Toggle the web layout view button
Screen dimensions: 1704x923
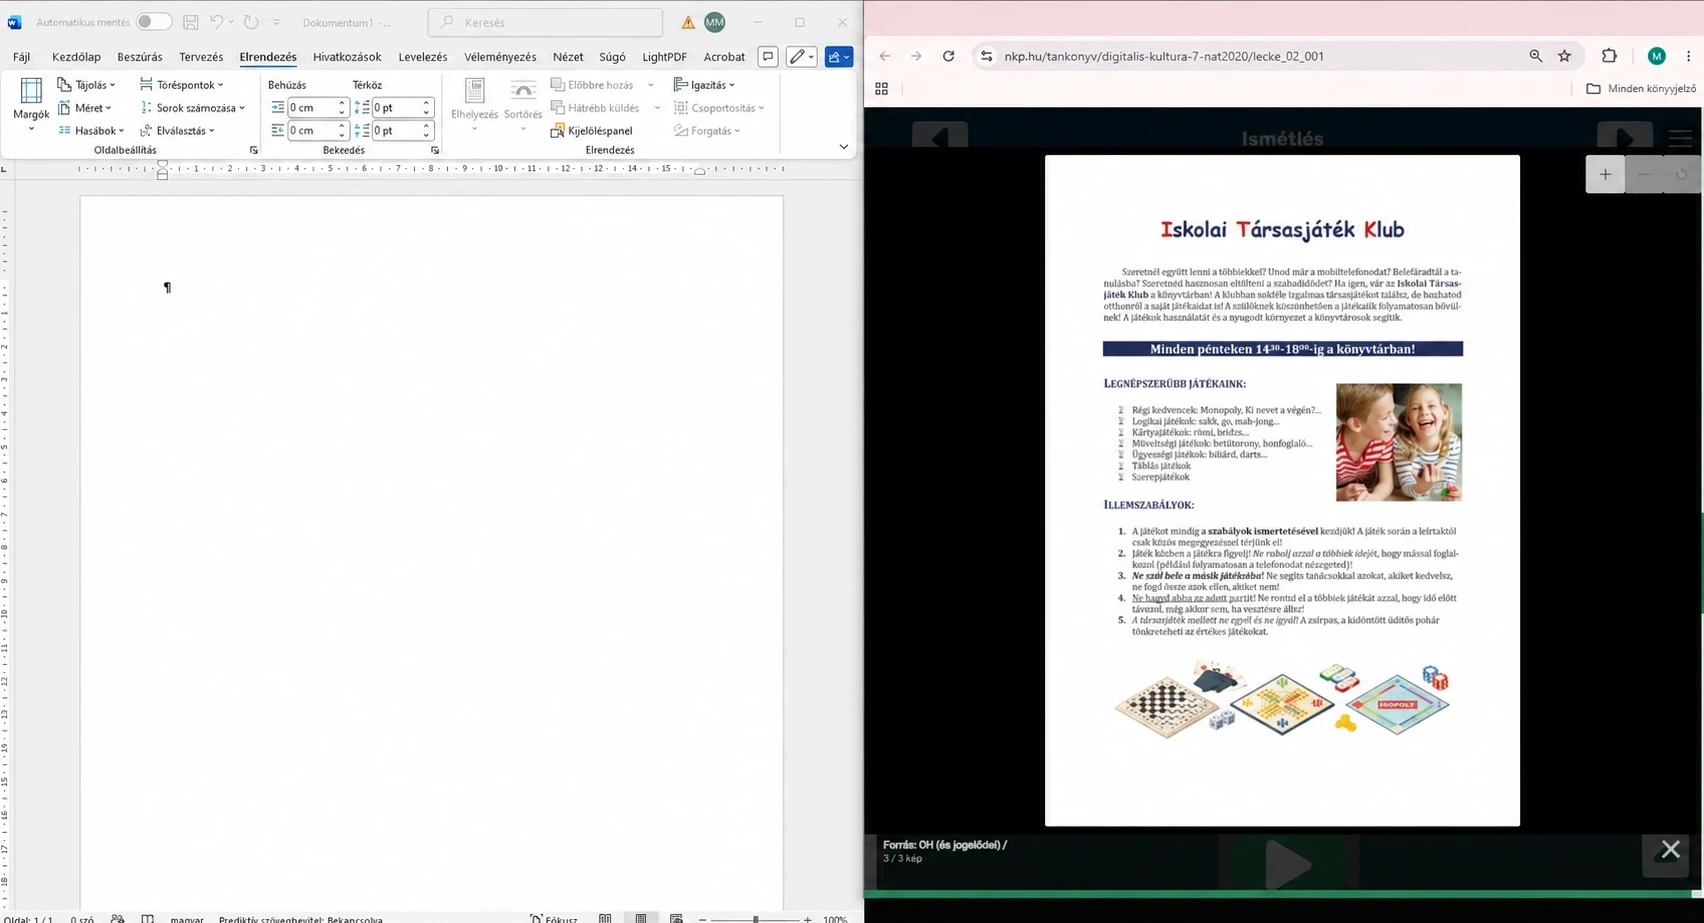tap(677, 919)
